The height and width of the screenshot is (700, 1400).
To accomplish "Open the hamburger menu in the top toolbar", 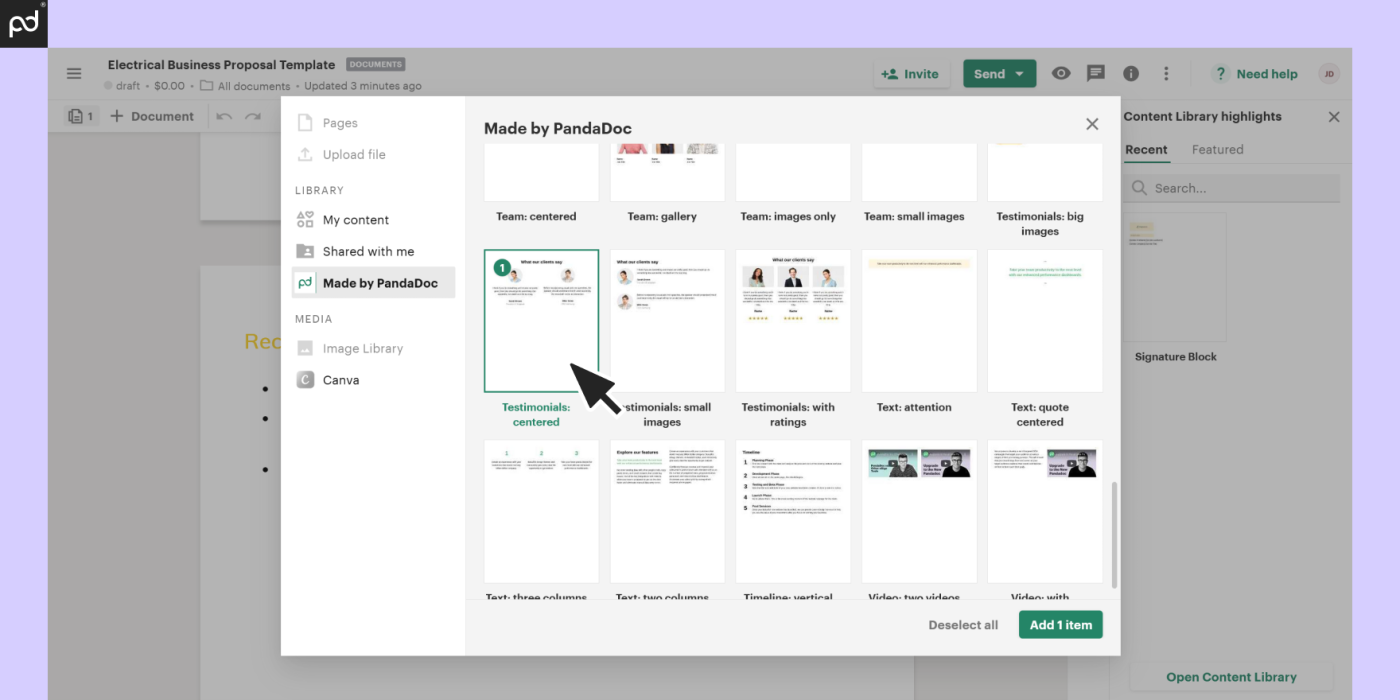I will click(x=74, y=73).
